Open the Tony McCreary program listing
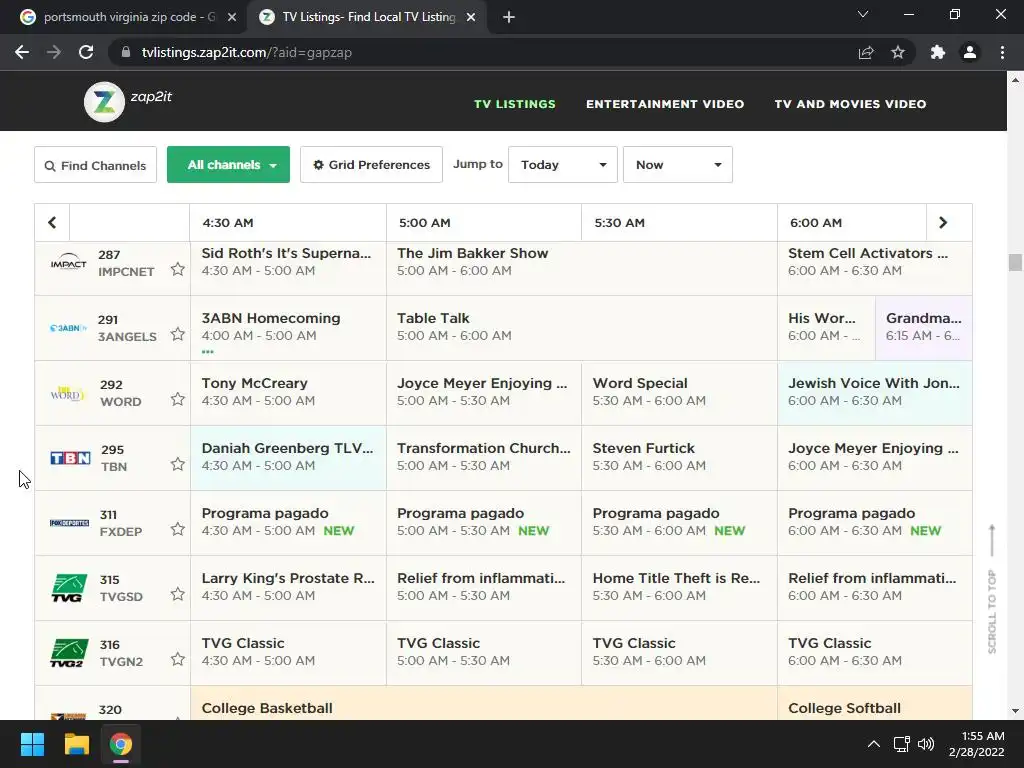Screen dimensions: 1024x768 pos(288,392)
